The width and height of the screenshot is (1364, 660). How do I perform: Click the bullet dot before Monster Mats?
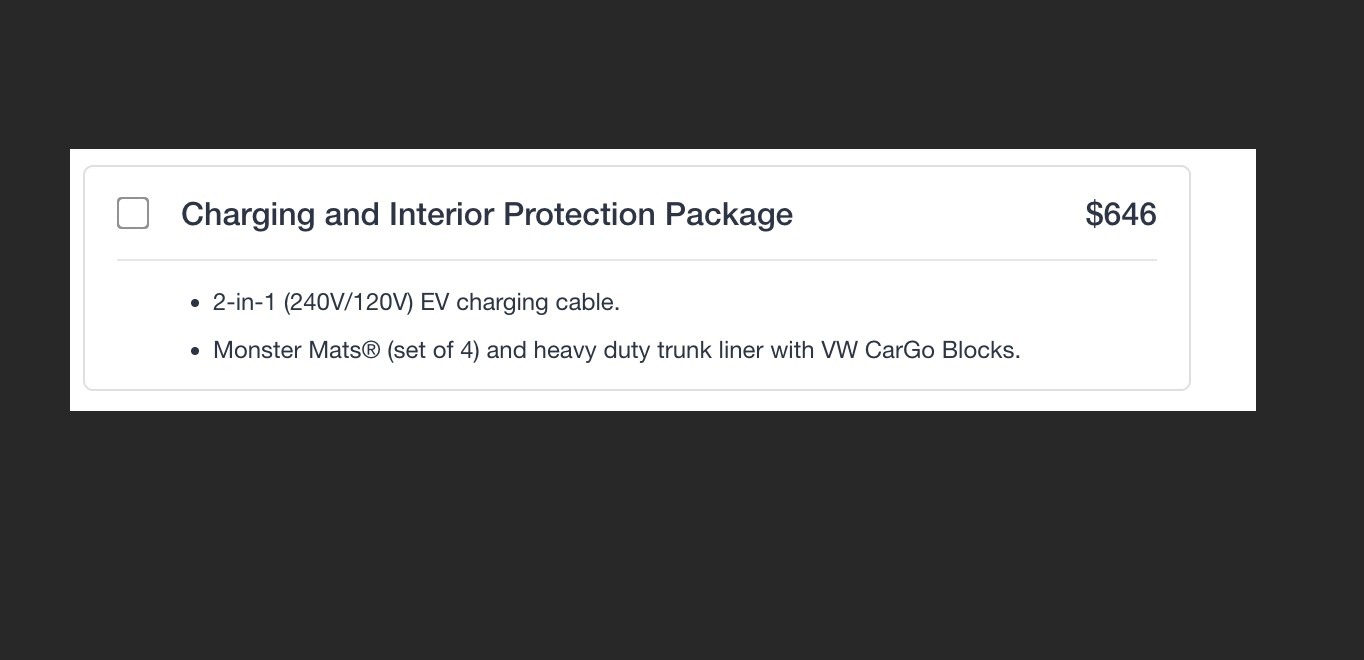(195, 351)
